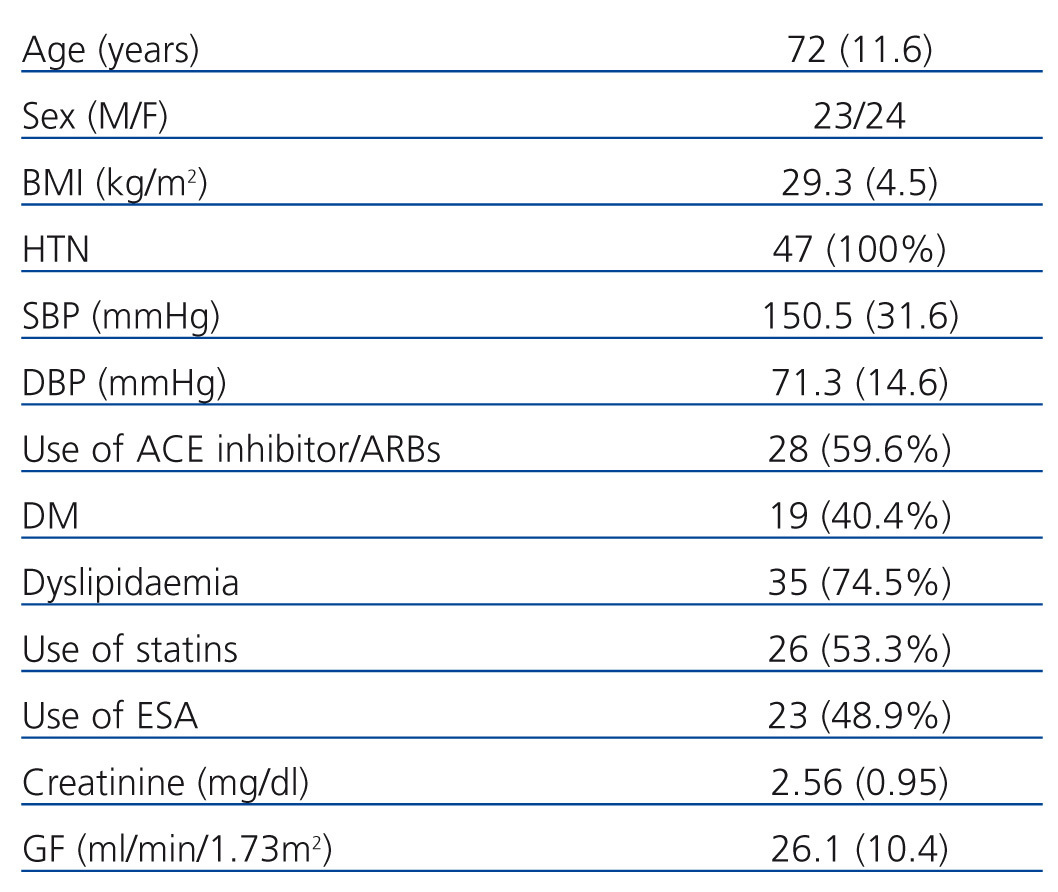
Task: Click the SBP (mmHg) label
Action: pyautogui.click(x=121, y=316)
